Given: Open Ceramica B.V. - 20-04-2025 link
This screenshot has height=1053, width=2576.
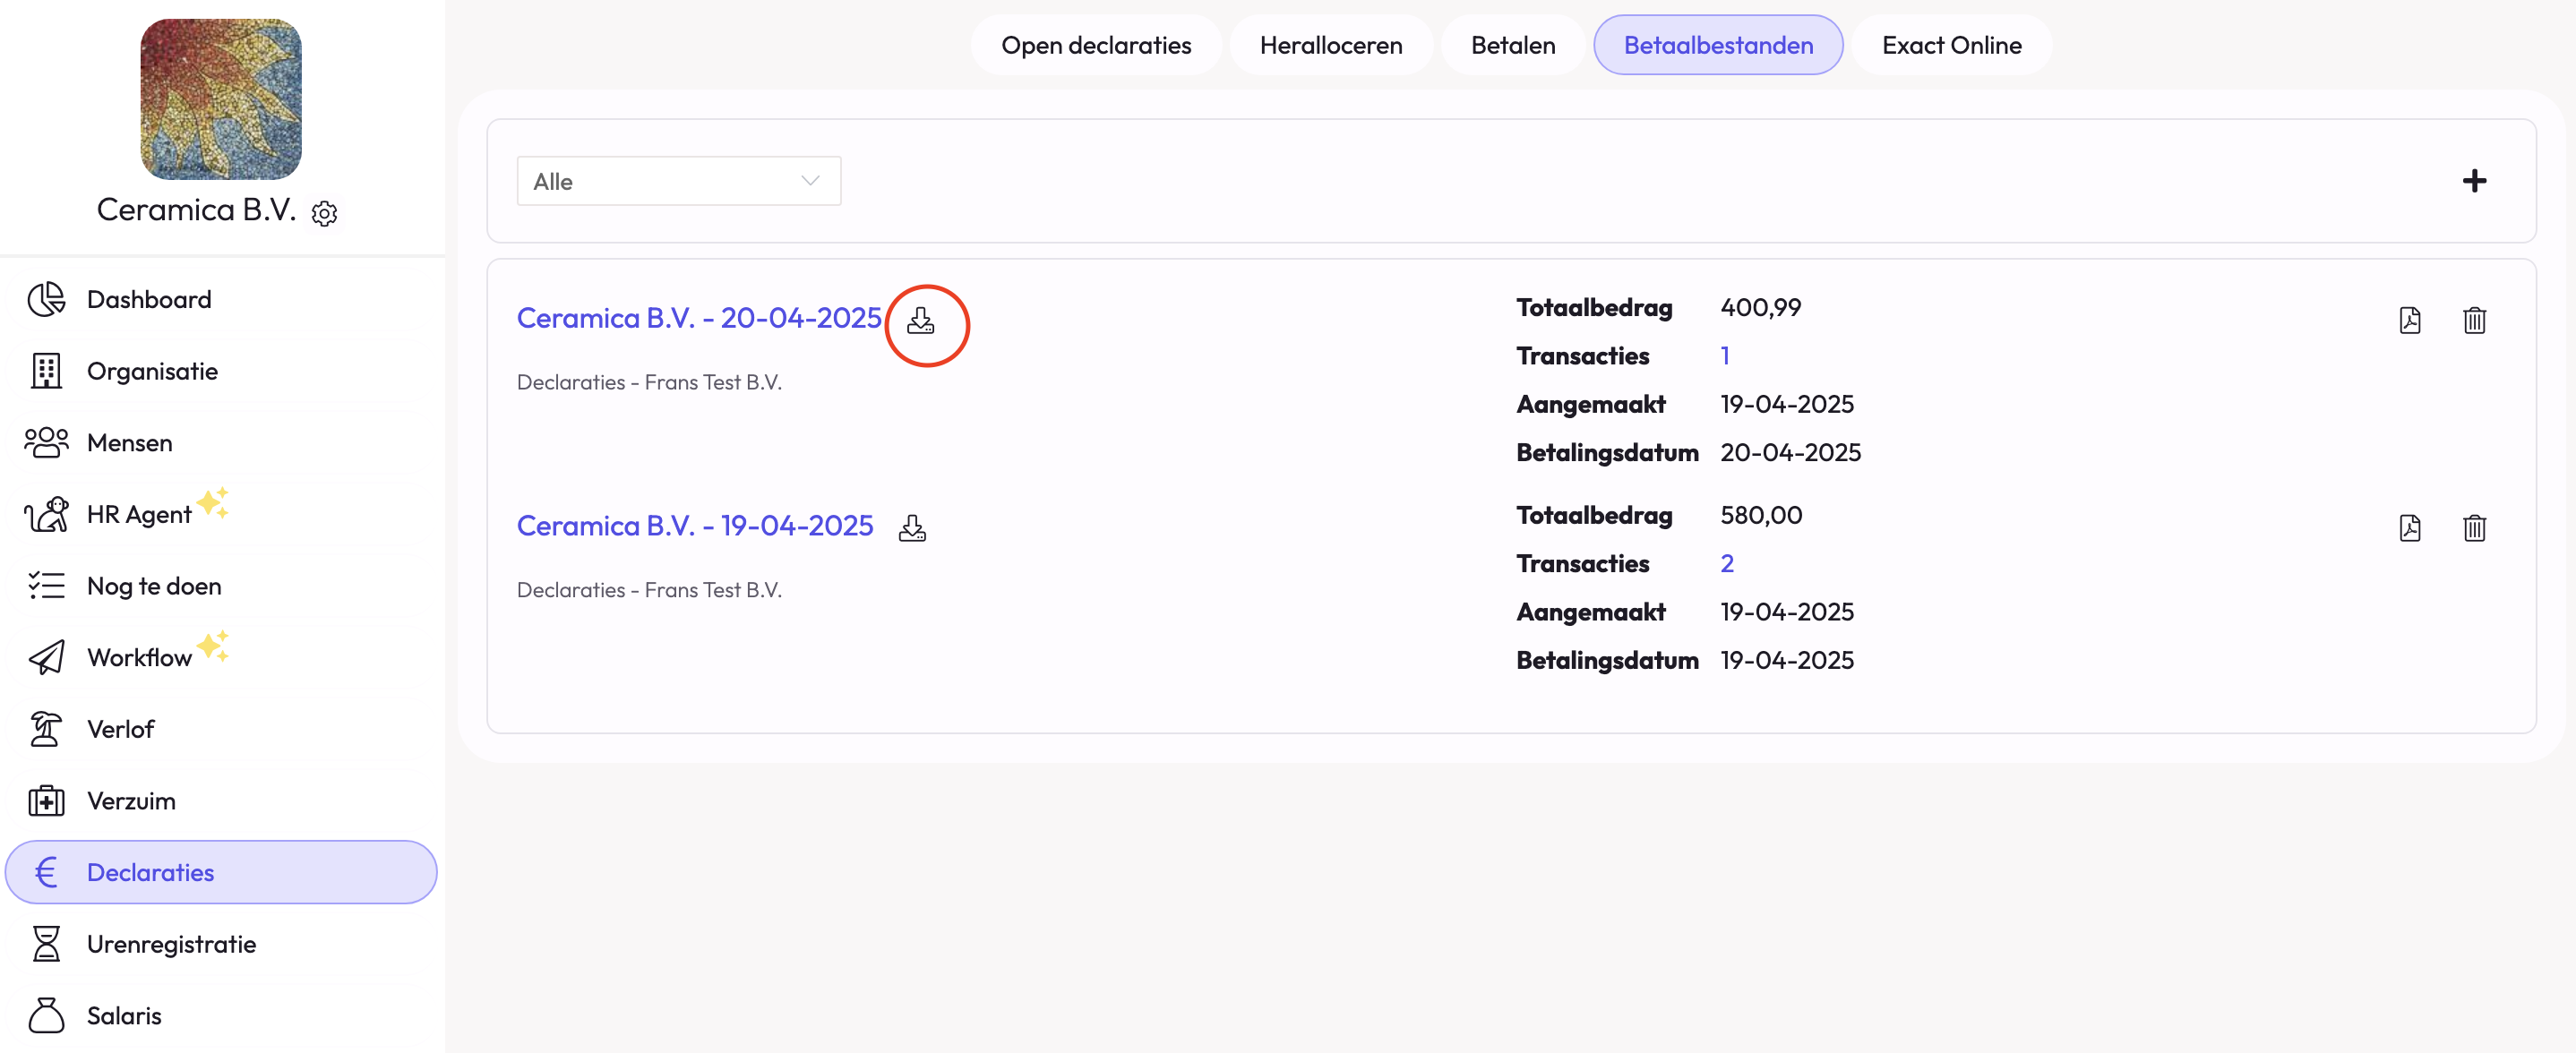Looking at the screenshot, I should coord(698,318).
